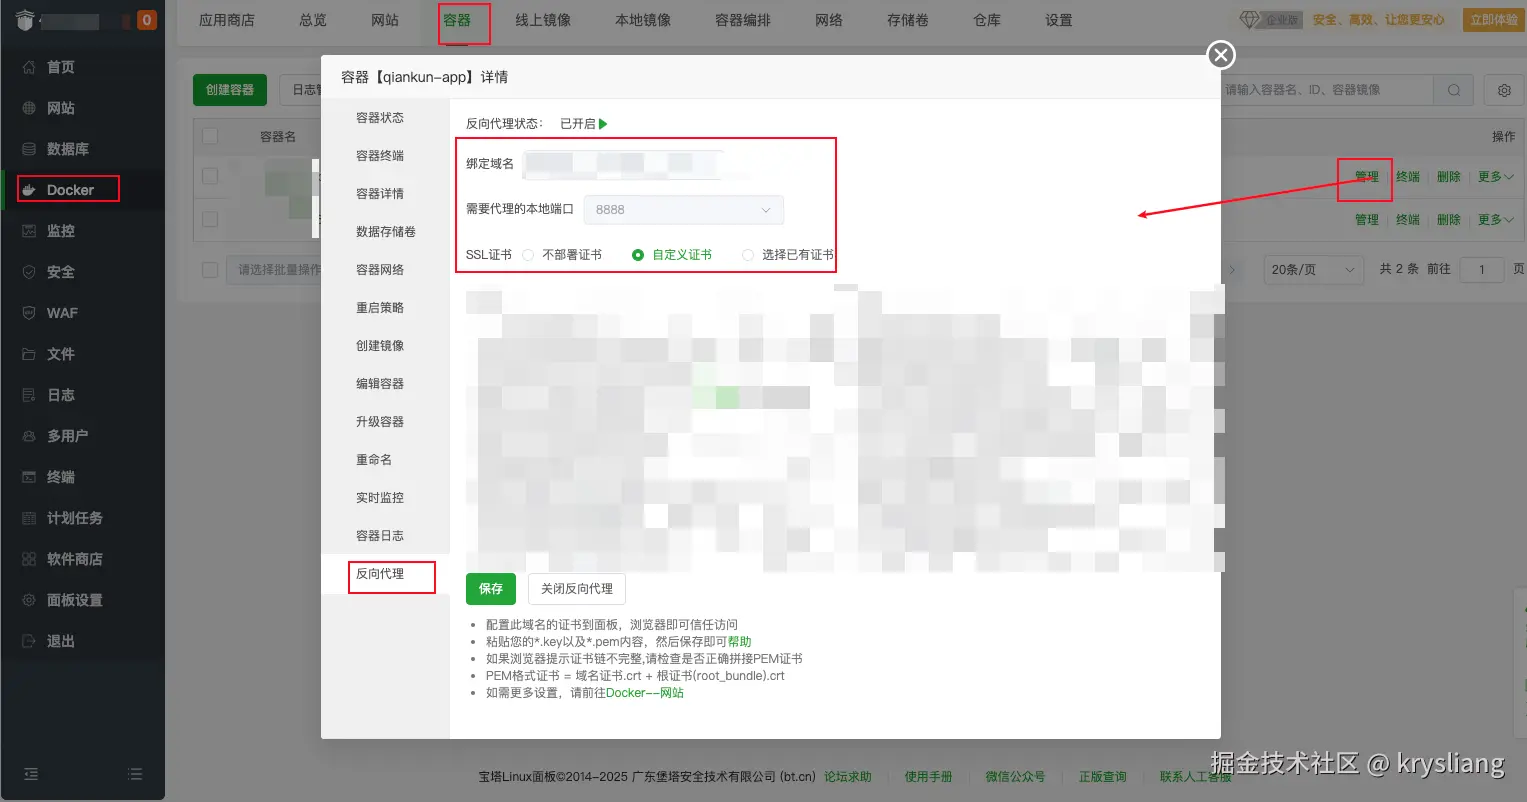Click the users icon beside 多用户
Viewport: 1527px width, 802px height.
tap(29, 436)
